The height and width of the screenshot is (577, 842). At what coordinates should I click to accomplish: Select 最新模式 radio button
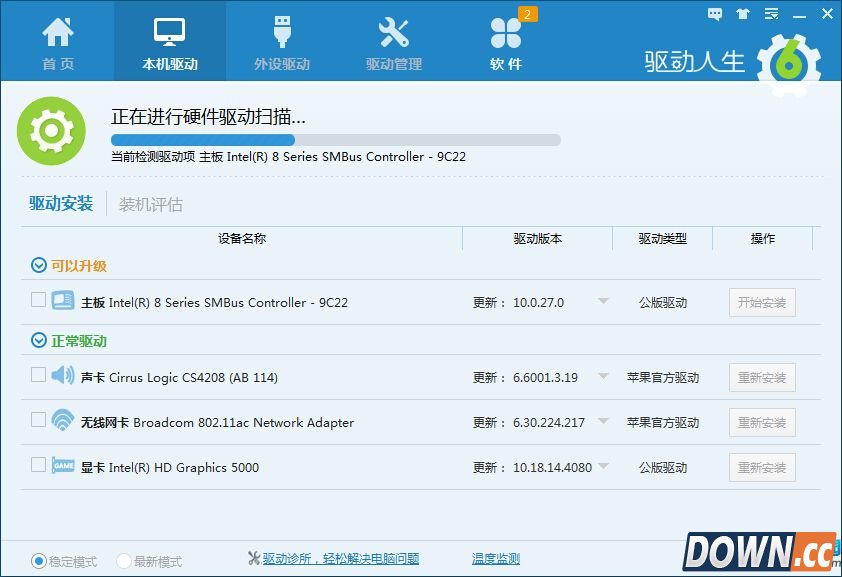click(124, 561)
